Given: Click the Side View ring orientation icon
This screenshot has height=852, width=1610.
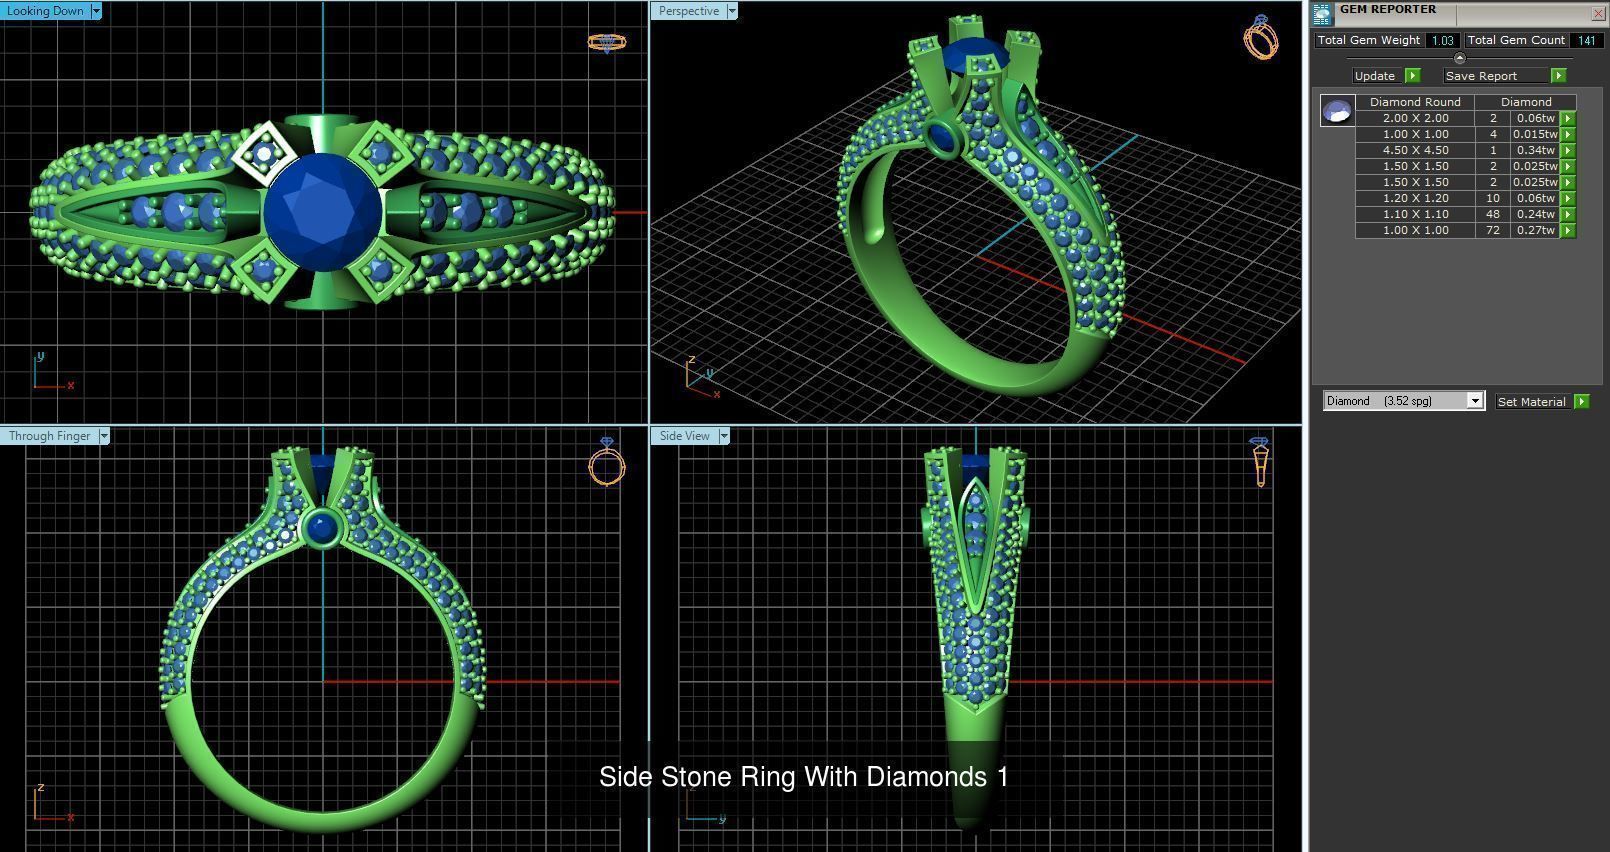Looking at the screenshot, I should tap(1260, 461).
